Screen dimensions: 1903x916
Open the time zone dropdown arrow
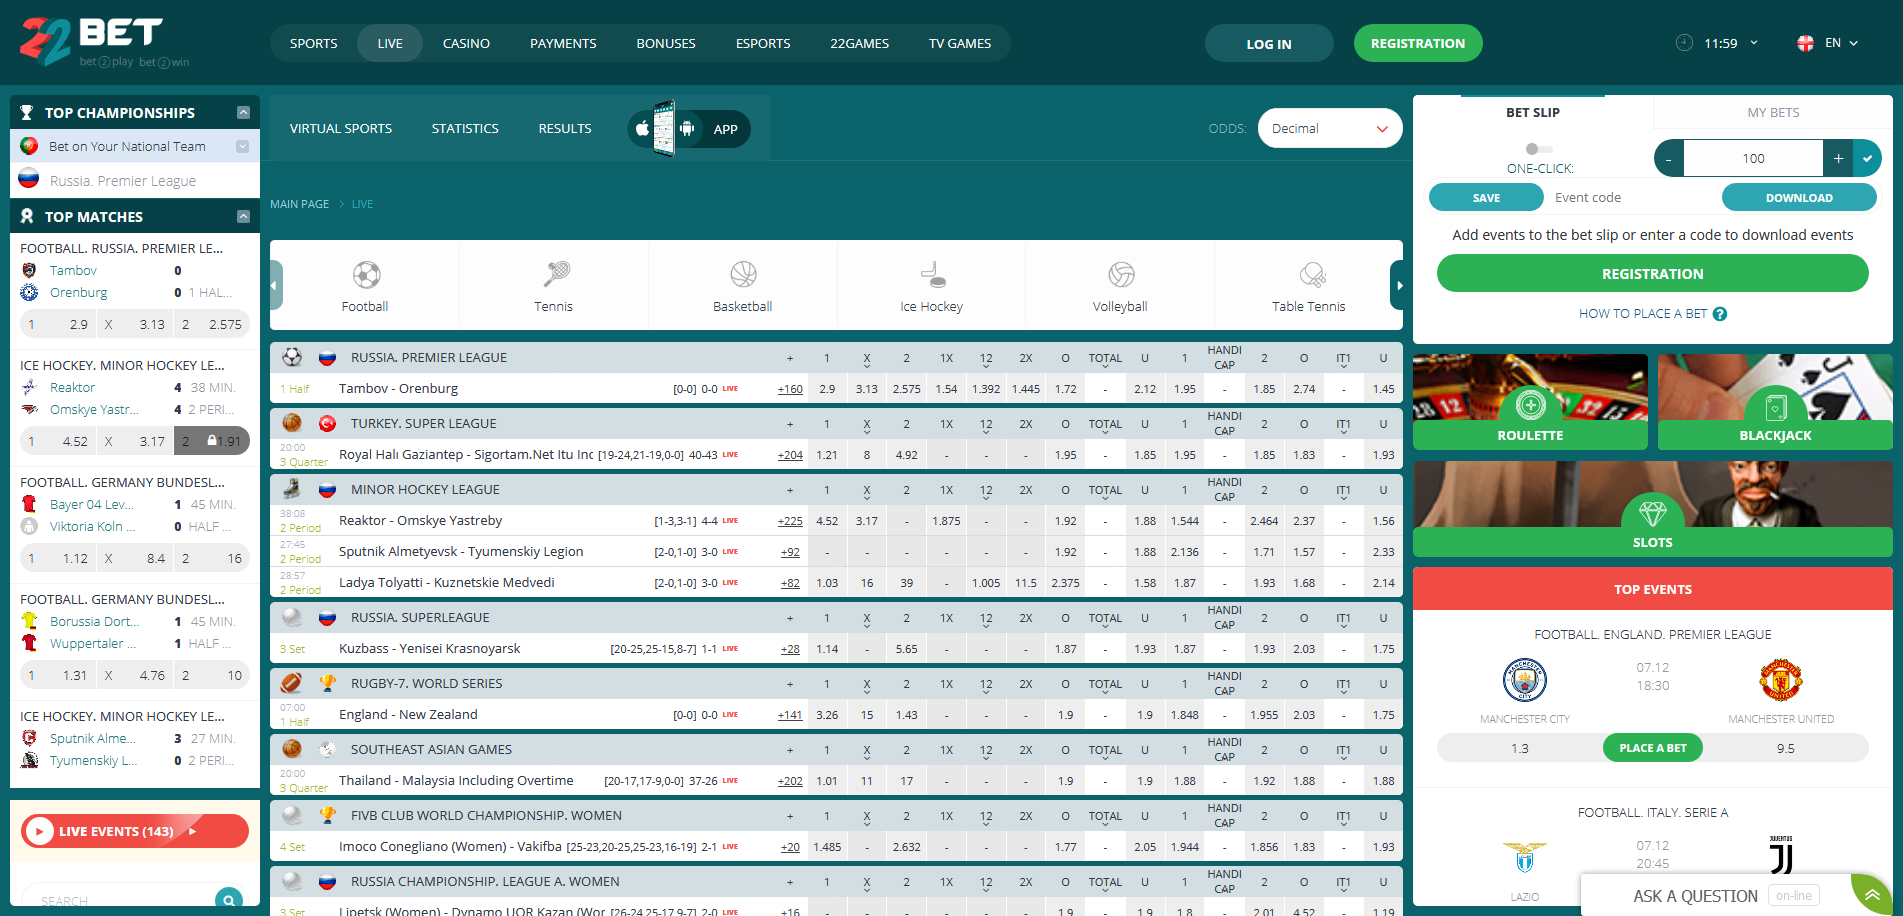[x=1753, y=43]
